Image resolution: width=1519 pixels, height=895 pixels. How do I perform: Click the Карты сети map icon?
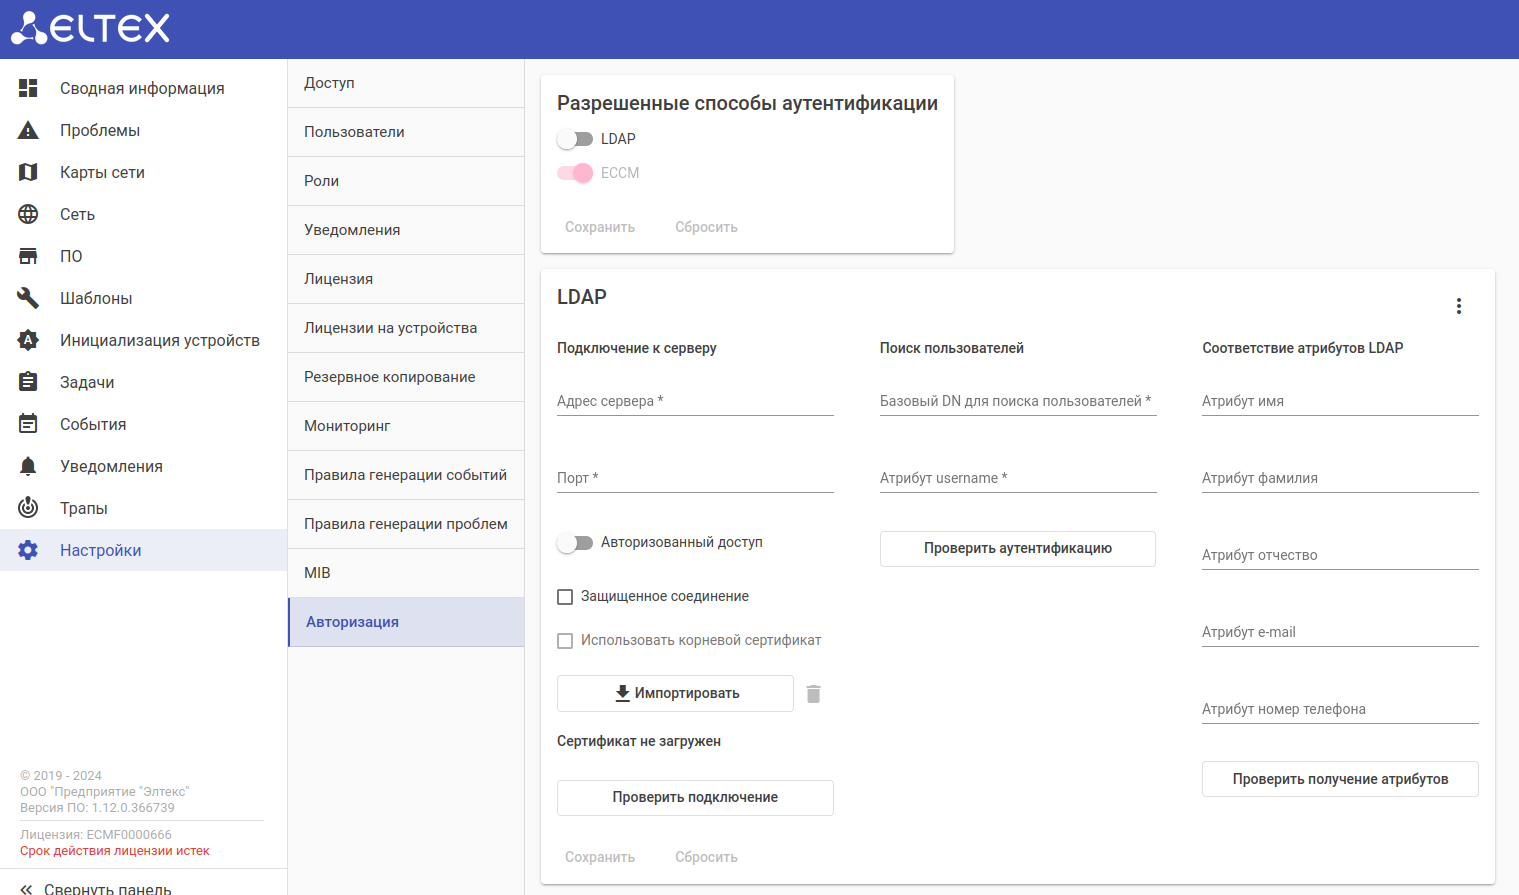(28, 173)
